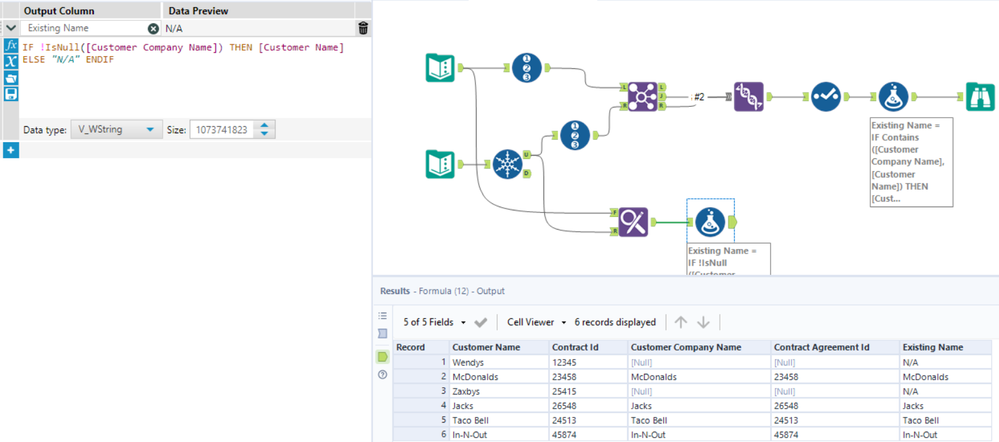
Task: Open Results panel help icon
Action: click(382, 374)
